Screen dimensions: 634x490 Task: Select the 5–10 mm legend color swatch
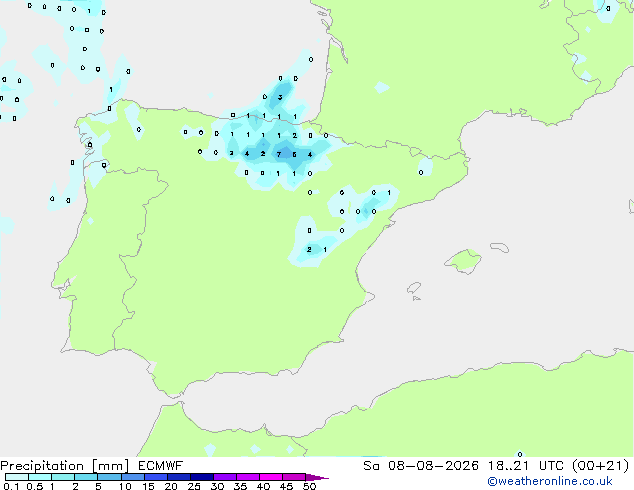pyautogui.click(x=110, y=477)
